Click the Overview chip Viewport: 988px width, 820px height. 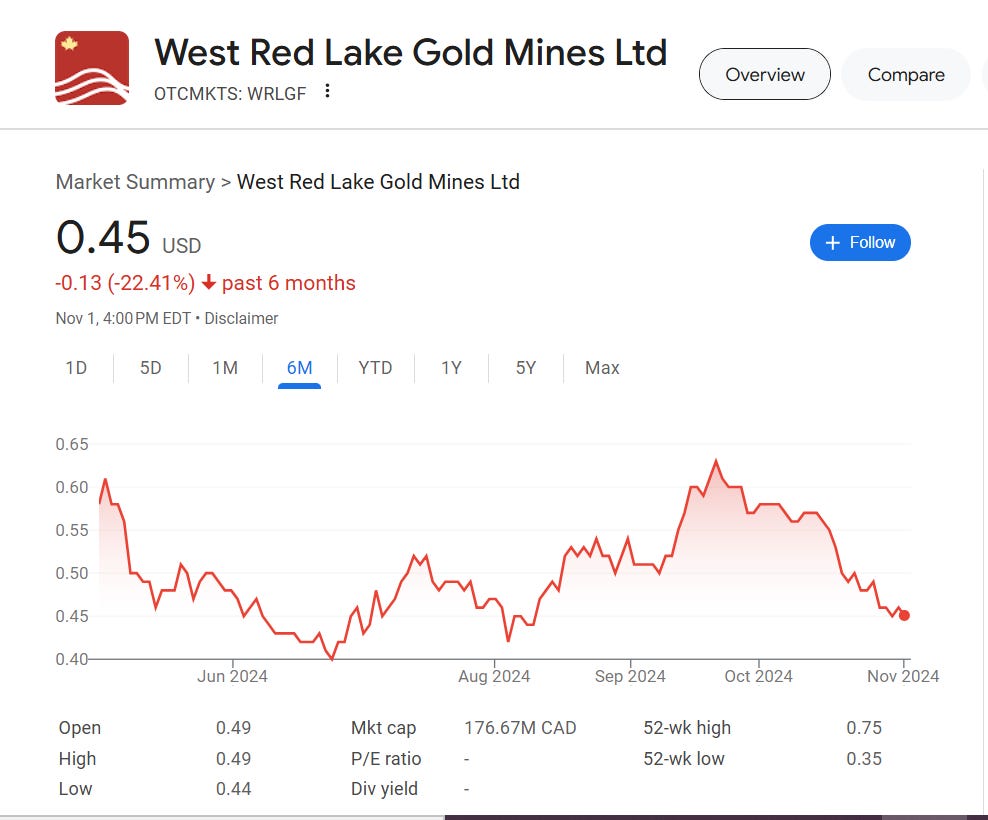point(764,74)
